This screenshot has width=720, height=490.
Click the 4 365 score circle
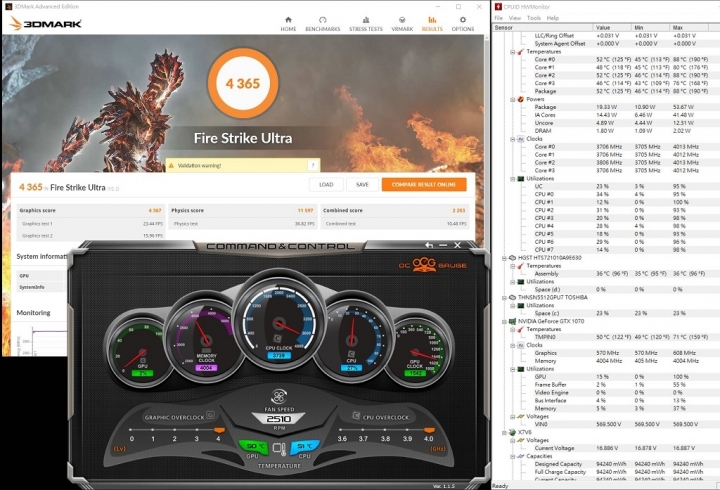(x=242, y=84)
